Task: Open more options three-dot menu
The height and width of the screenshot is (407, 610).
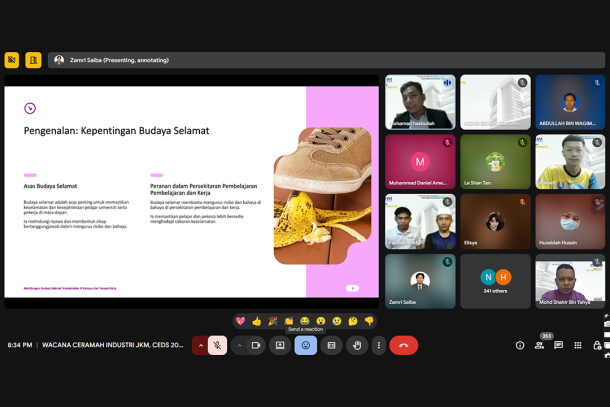Action: click(378, 345)
